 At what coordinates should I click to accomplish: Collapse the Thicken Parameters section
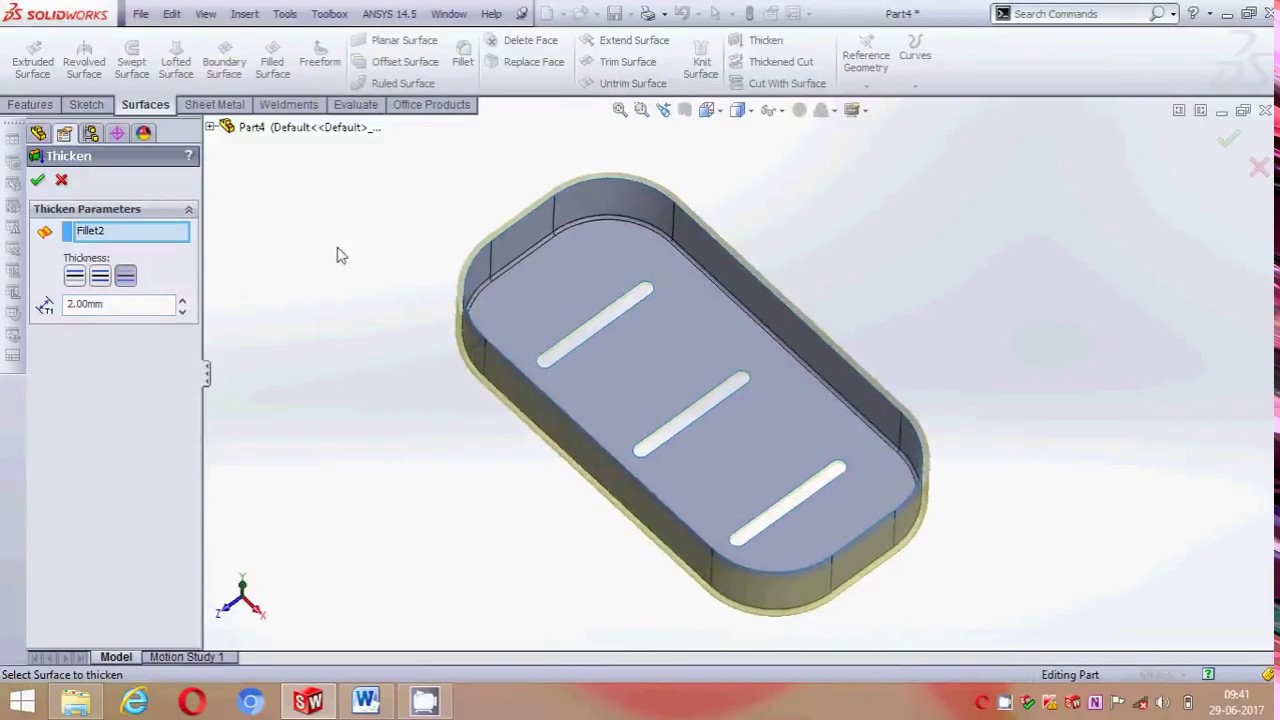pos(188,209)
